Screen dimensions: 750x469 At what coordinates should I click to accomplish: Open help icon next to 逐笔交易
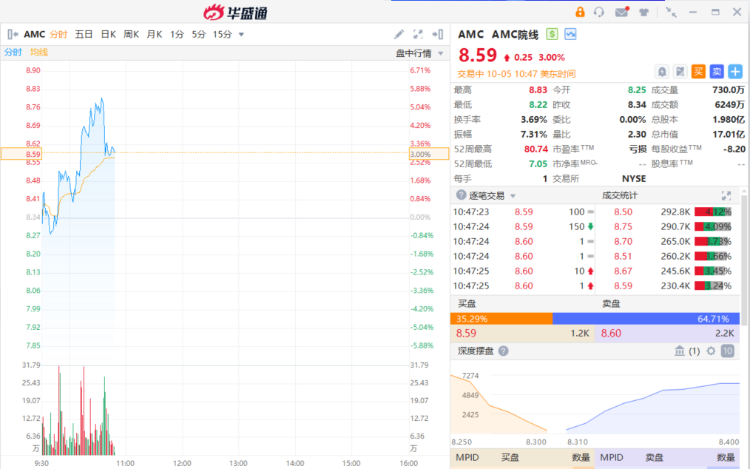(x=461, y=195)
